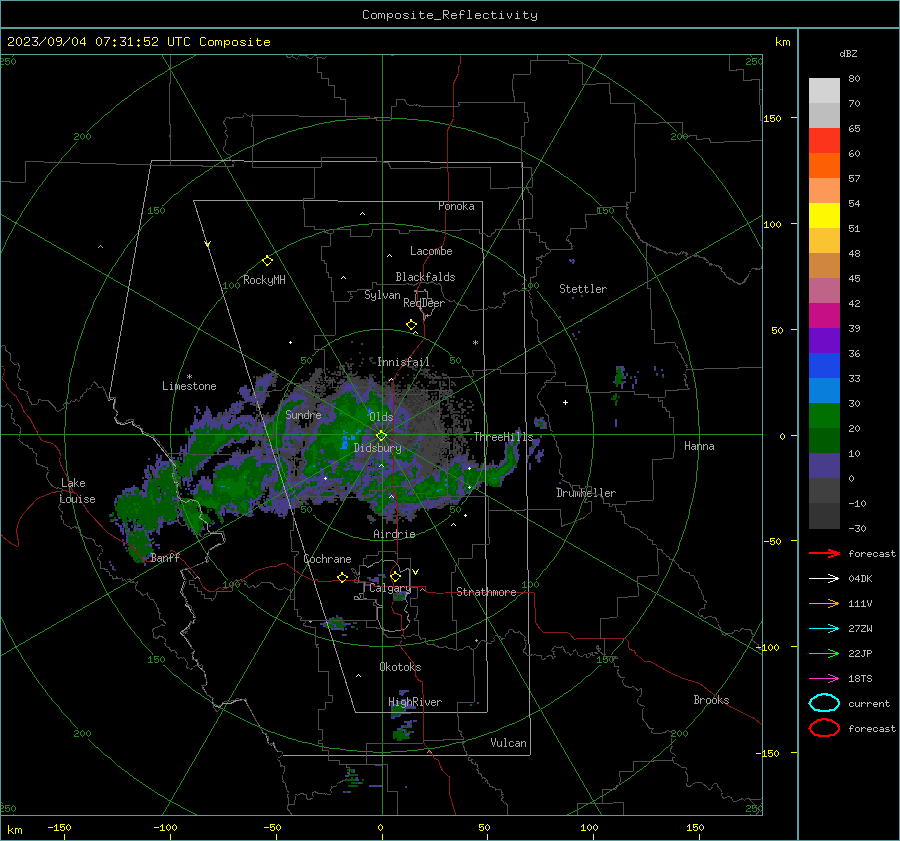Click the Okotoks town label
The image size is (900, 841).
point(400,667)
